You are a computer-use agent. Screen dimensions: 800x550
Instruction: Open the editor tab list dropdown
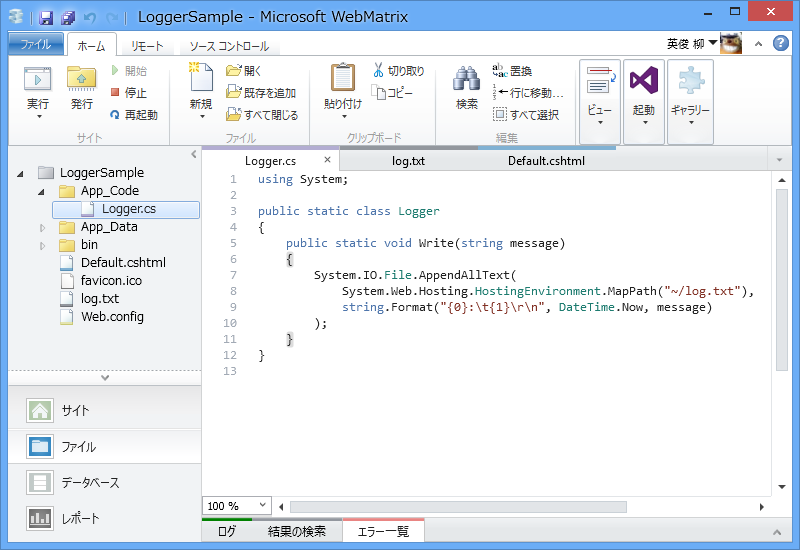[779, 160]
